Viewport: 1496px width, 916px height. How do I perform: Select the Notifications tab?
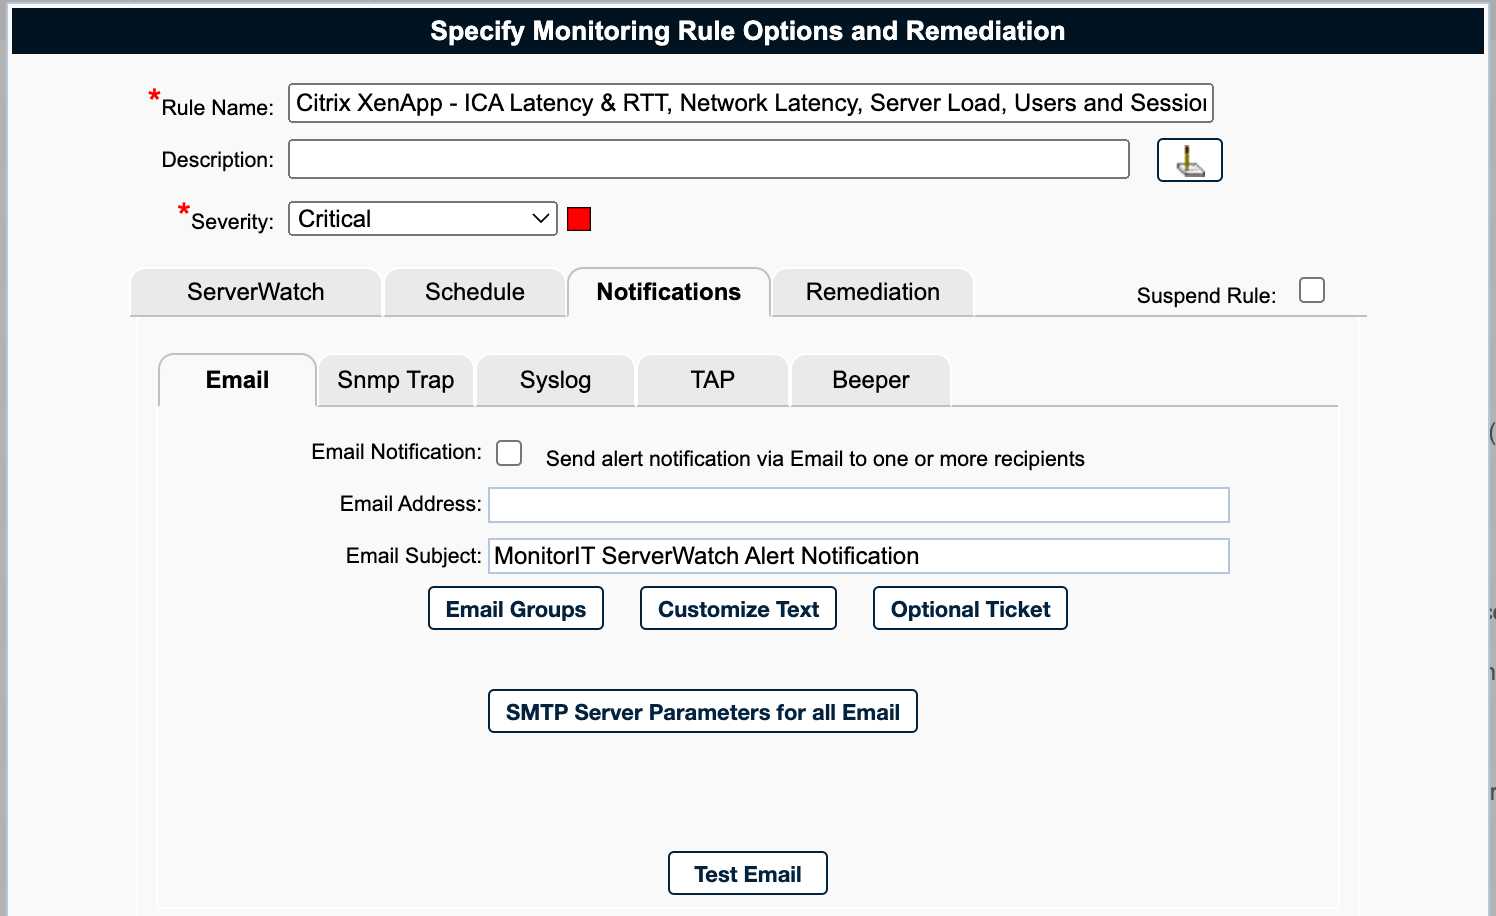pos(669,292)
